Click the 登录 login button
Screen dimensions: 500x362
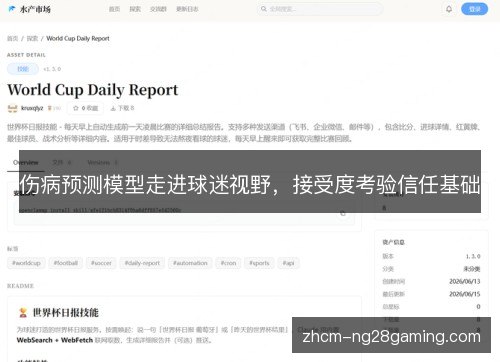coord(474,9)
